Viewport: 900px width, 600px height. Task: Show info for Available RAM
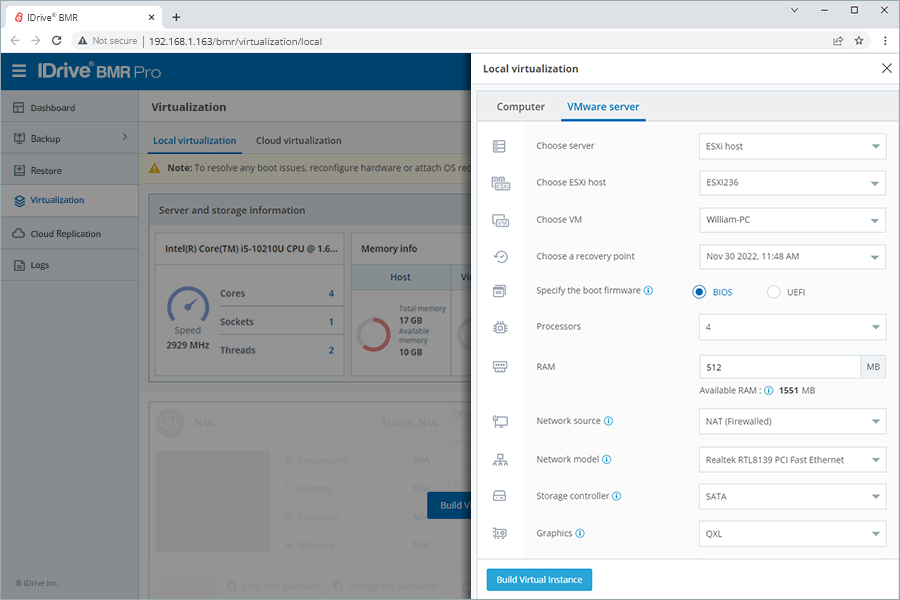click(x=769, y=390)
